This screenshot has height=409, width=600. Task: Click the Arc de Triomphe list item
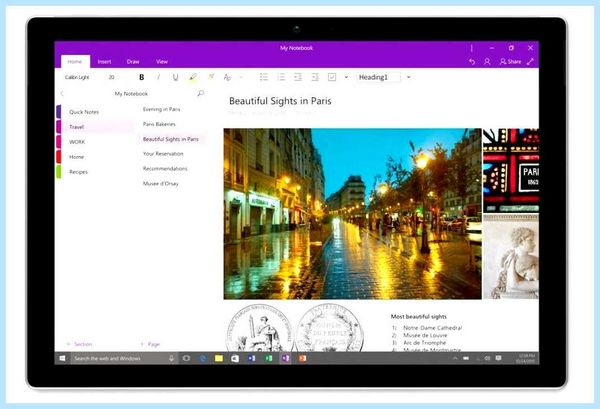(x=424, y=343)
